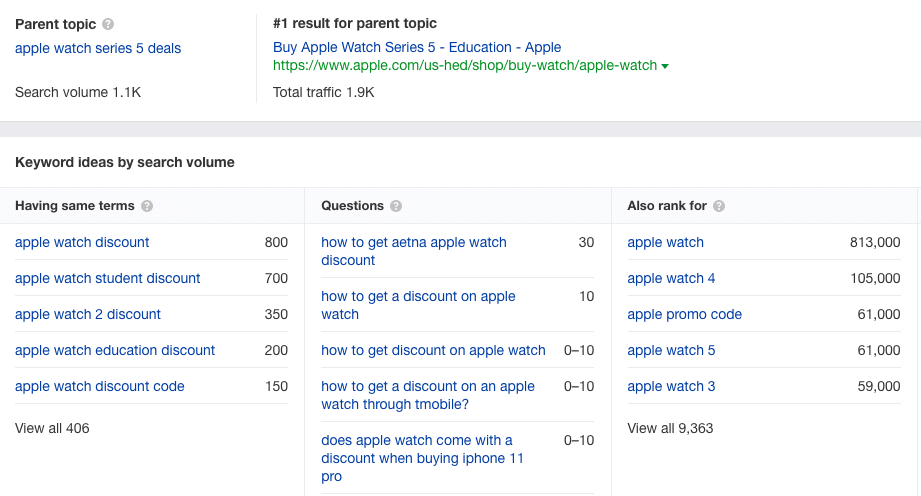Open apple watch 4 keyword
The height and width of the screenshot is (496, 921).
[671, 278]
